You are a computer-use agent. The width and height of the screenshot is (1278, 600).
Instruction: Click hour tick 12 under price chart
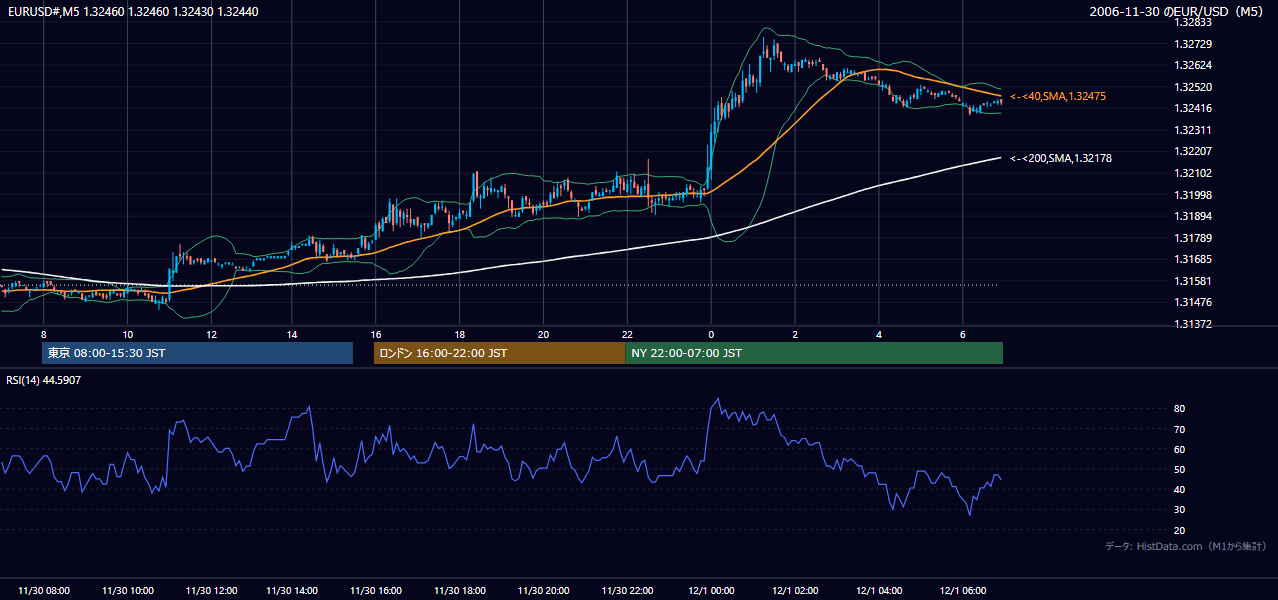pos(211,334)
